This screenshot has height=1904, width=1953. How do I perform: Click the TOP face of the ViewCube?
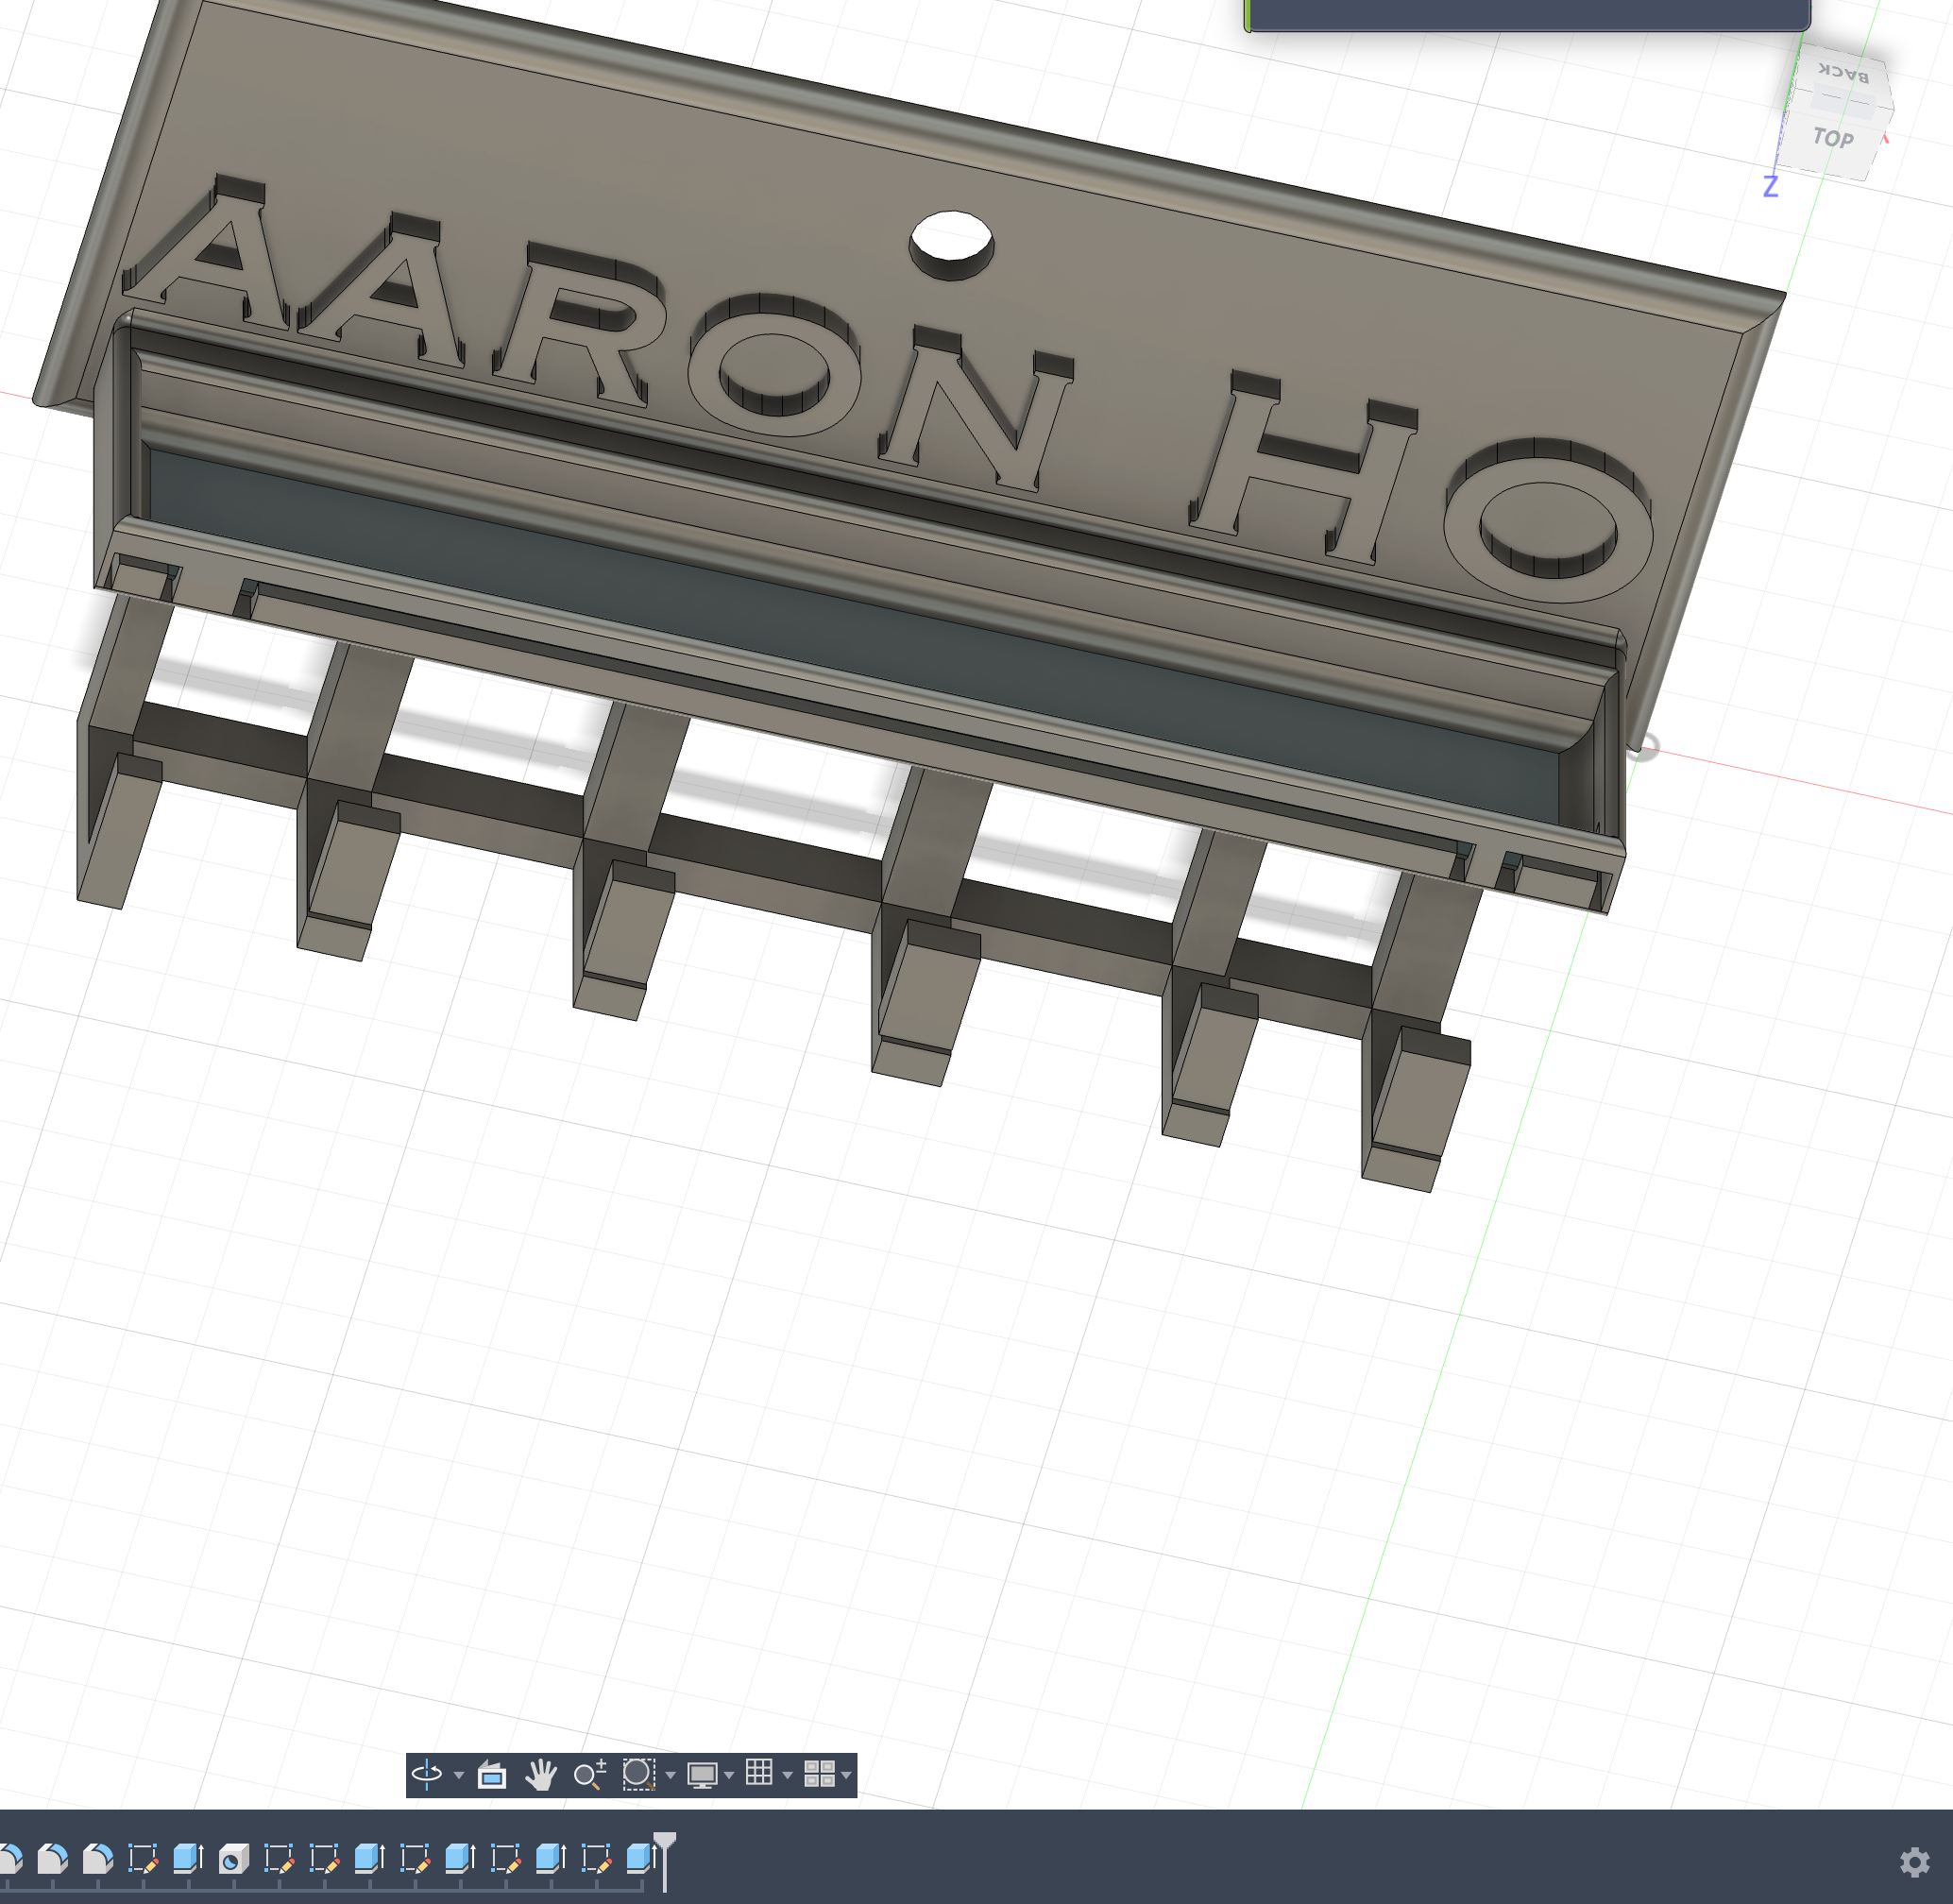pos(1833,138)
